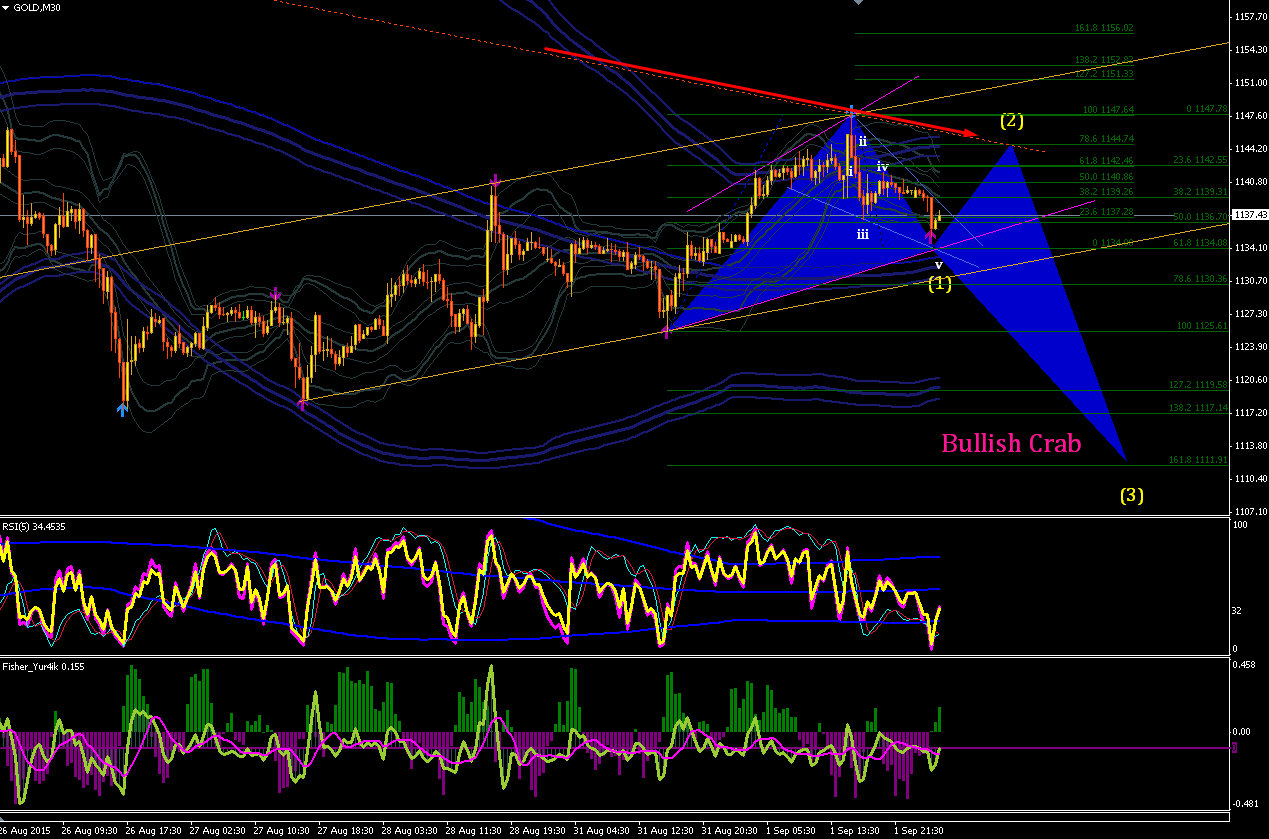Click the 1157.70 price scale label
The height and width of the screenshot is (839, 1269).
click(1252, 17)
